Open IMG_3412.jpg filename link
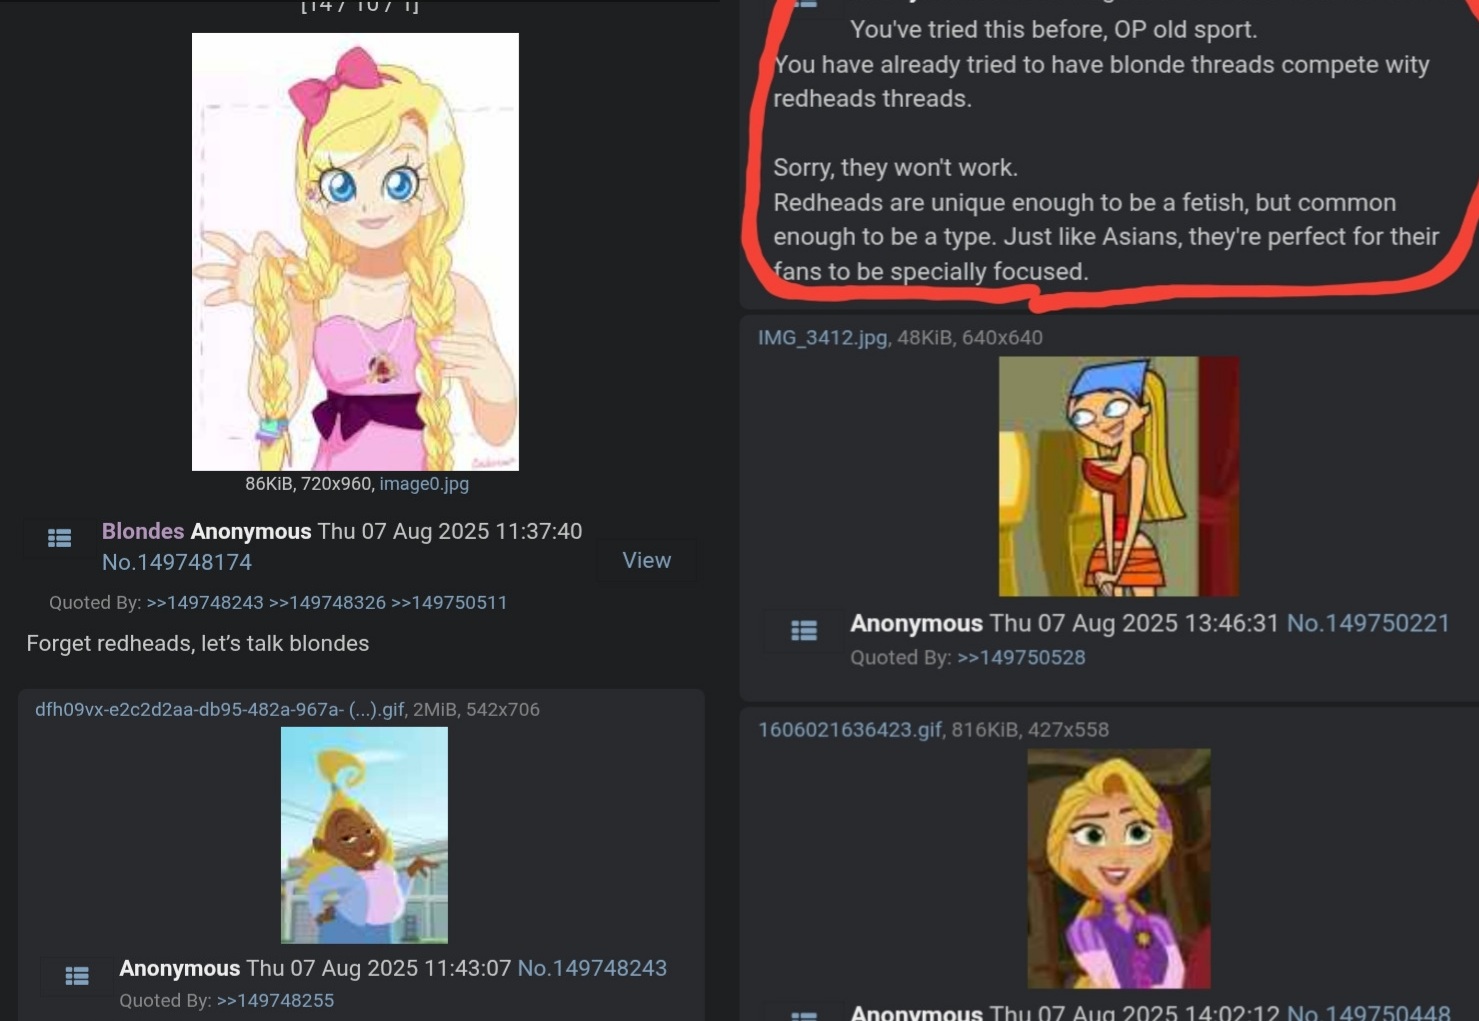This screenshot has height=1021, width=1479. pyautogui.click(x=822, y=338)
